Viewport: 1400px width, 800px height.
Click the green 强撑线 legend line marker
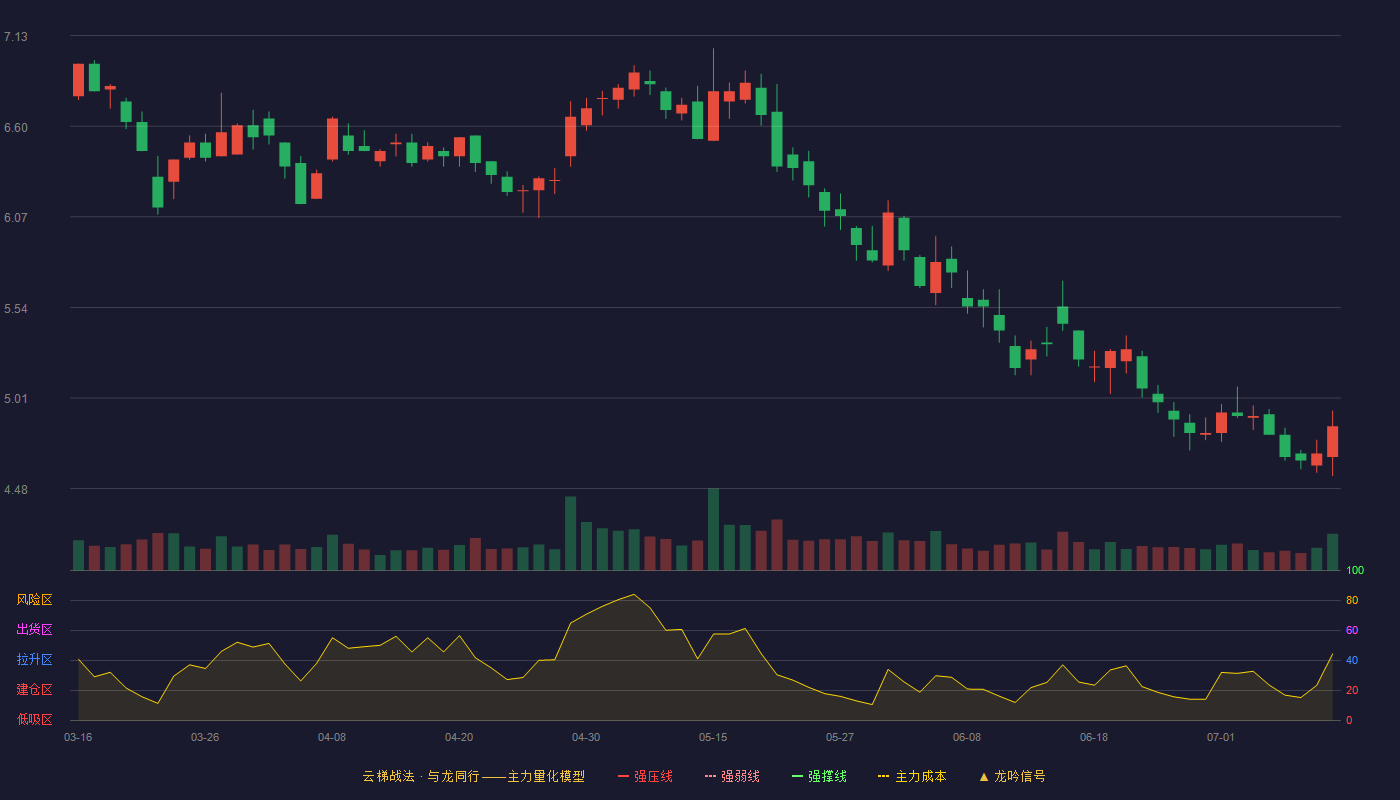pyautogui.click(x=798, y=776)
